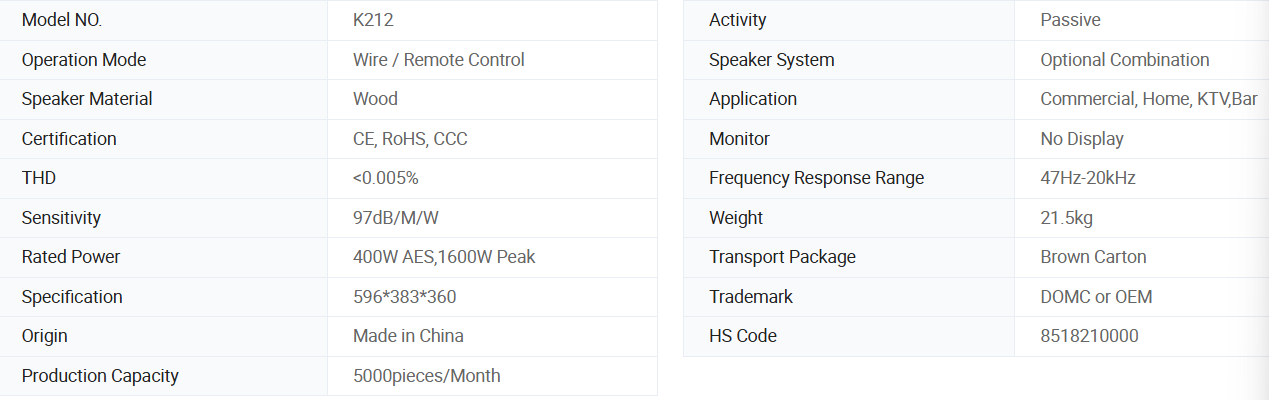
Task: Select the Optional Combination value
Action: tap(1124, 60)
